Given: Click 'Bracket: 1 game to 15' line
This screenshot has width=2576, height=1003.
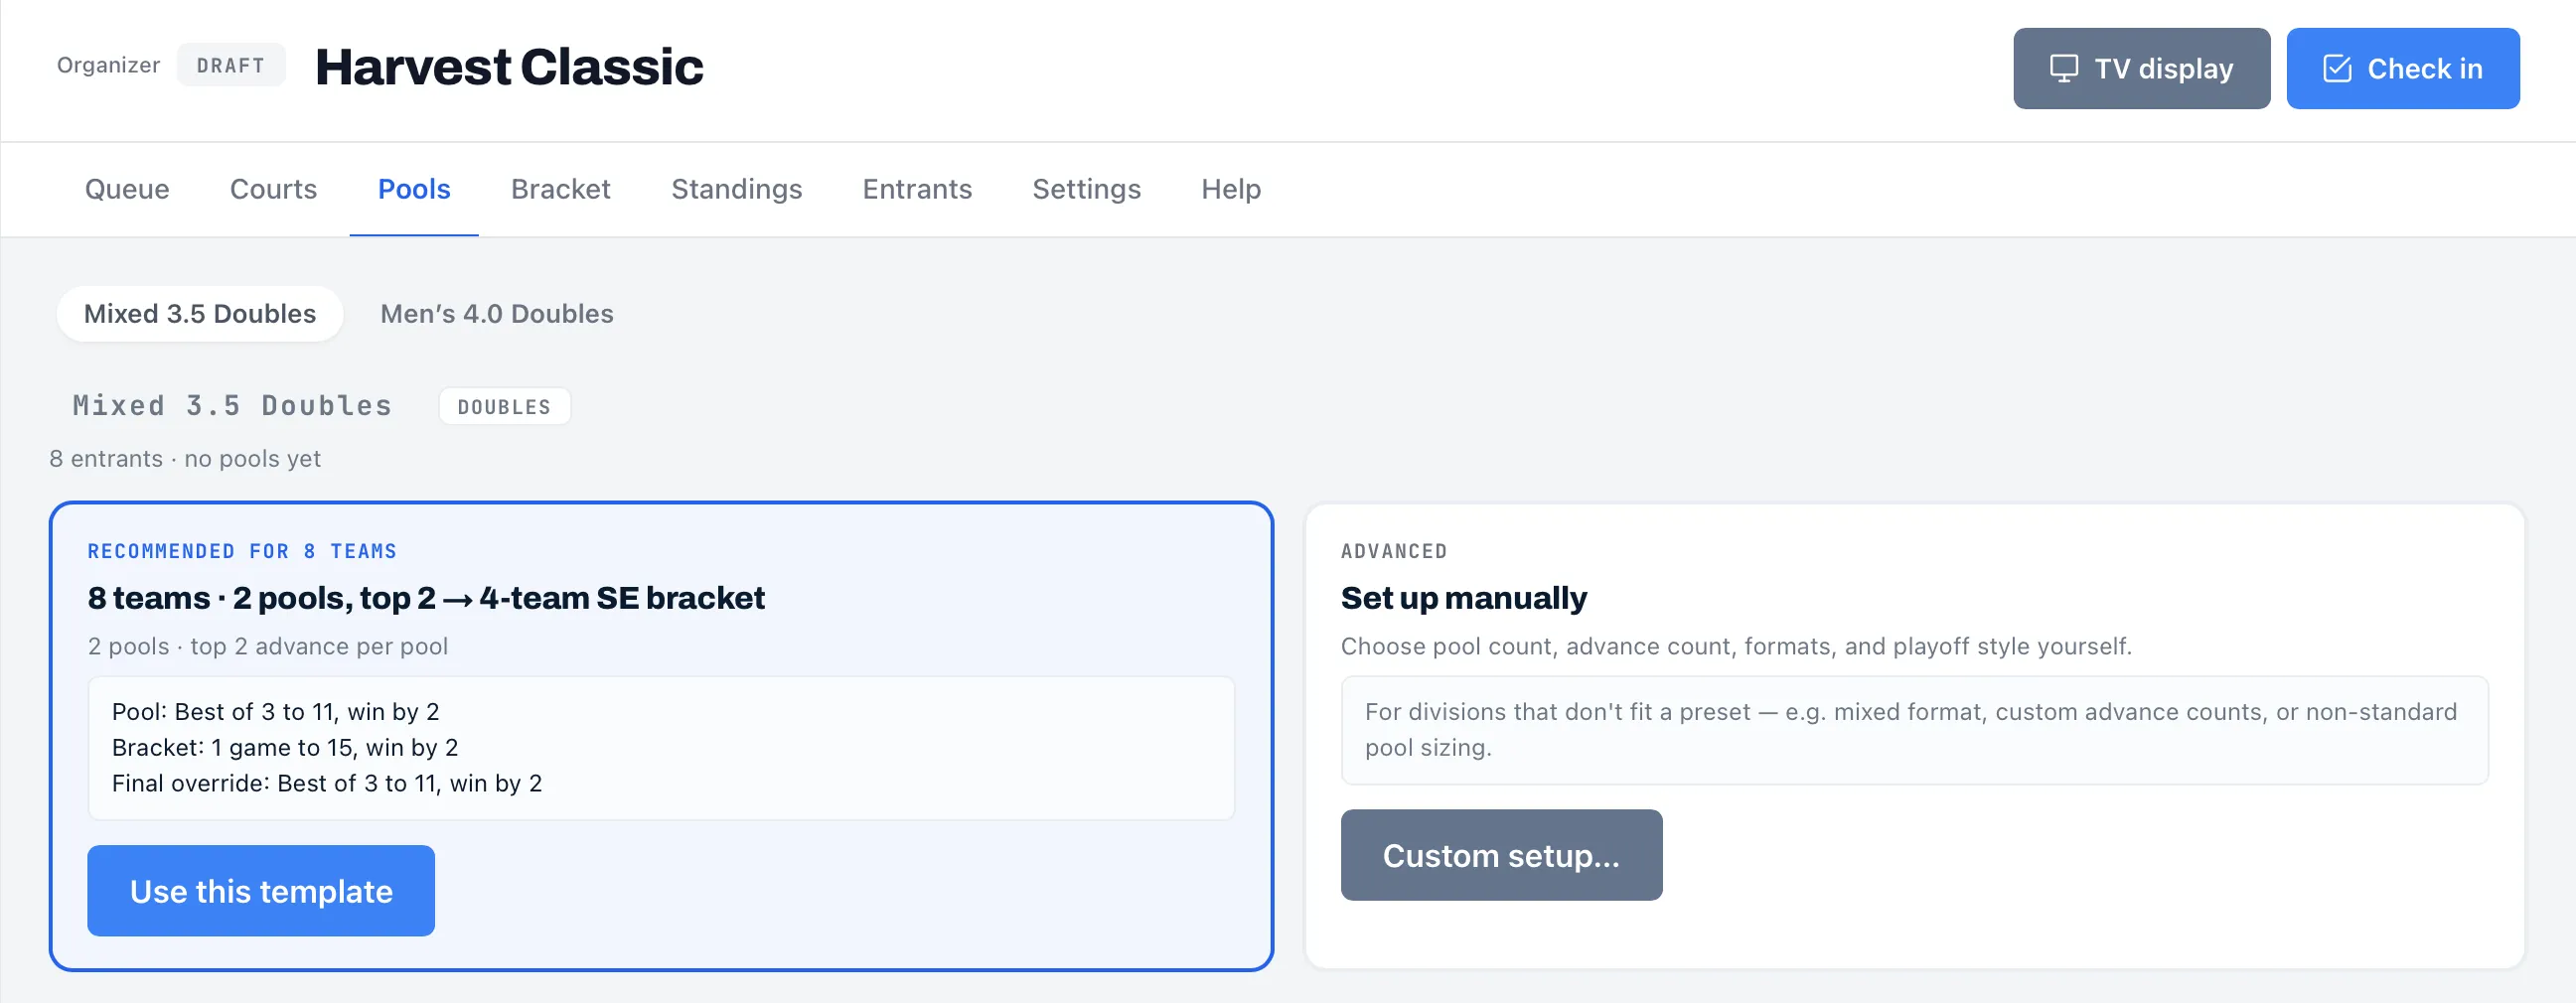Looking at the screenshot, I should coord(285,747).
